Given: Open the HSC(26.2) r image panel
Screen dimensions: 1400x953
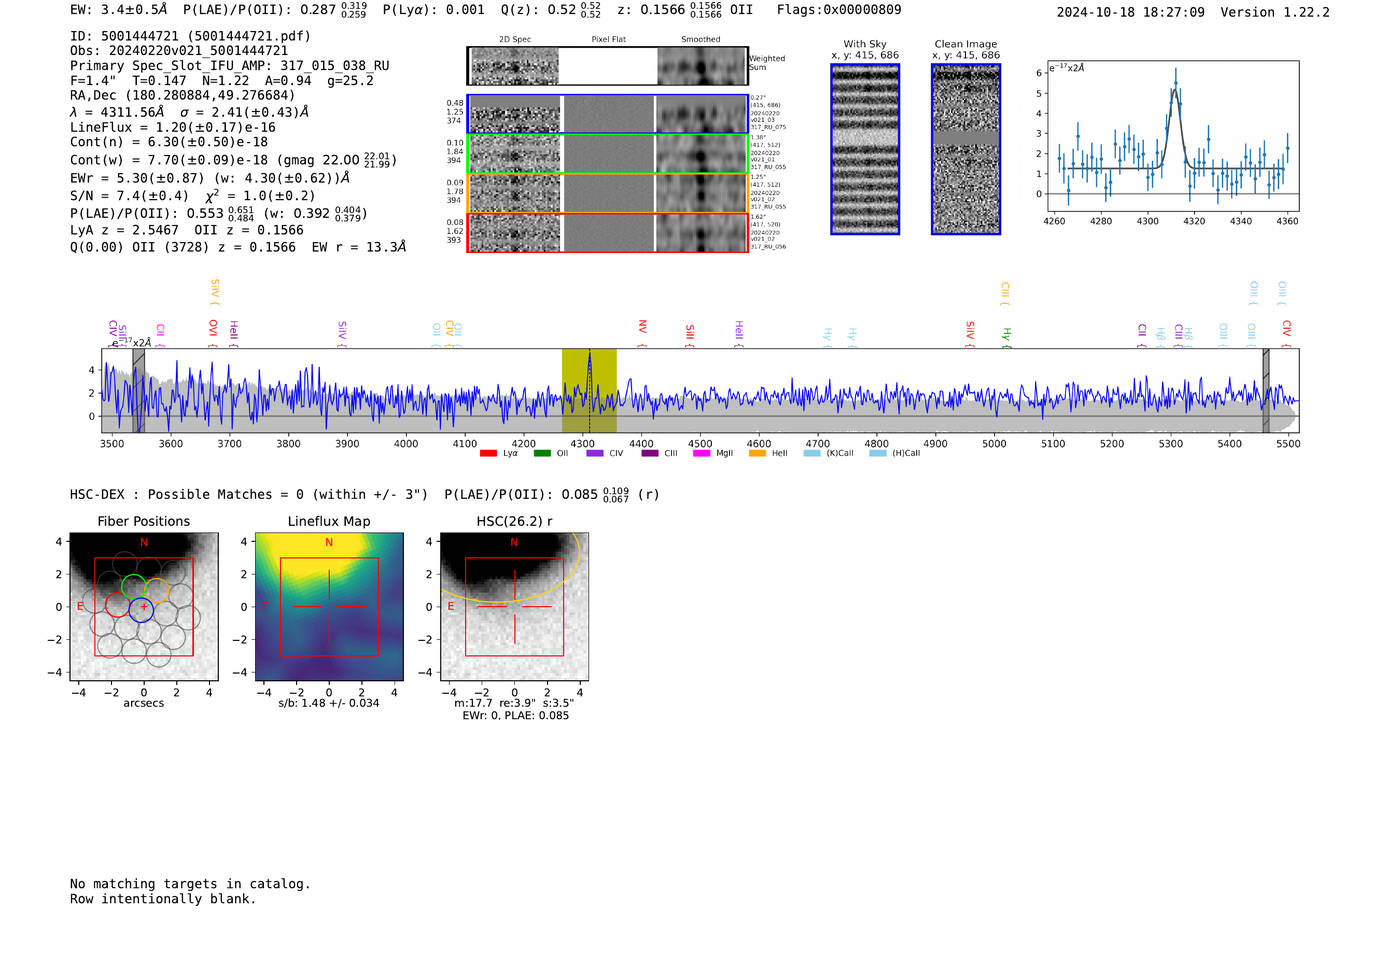Looking at the screenshot, I should click(514, 607).
